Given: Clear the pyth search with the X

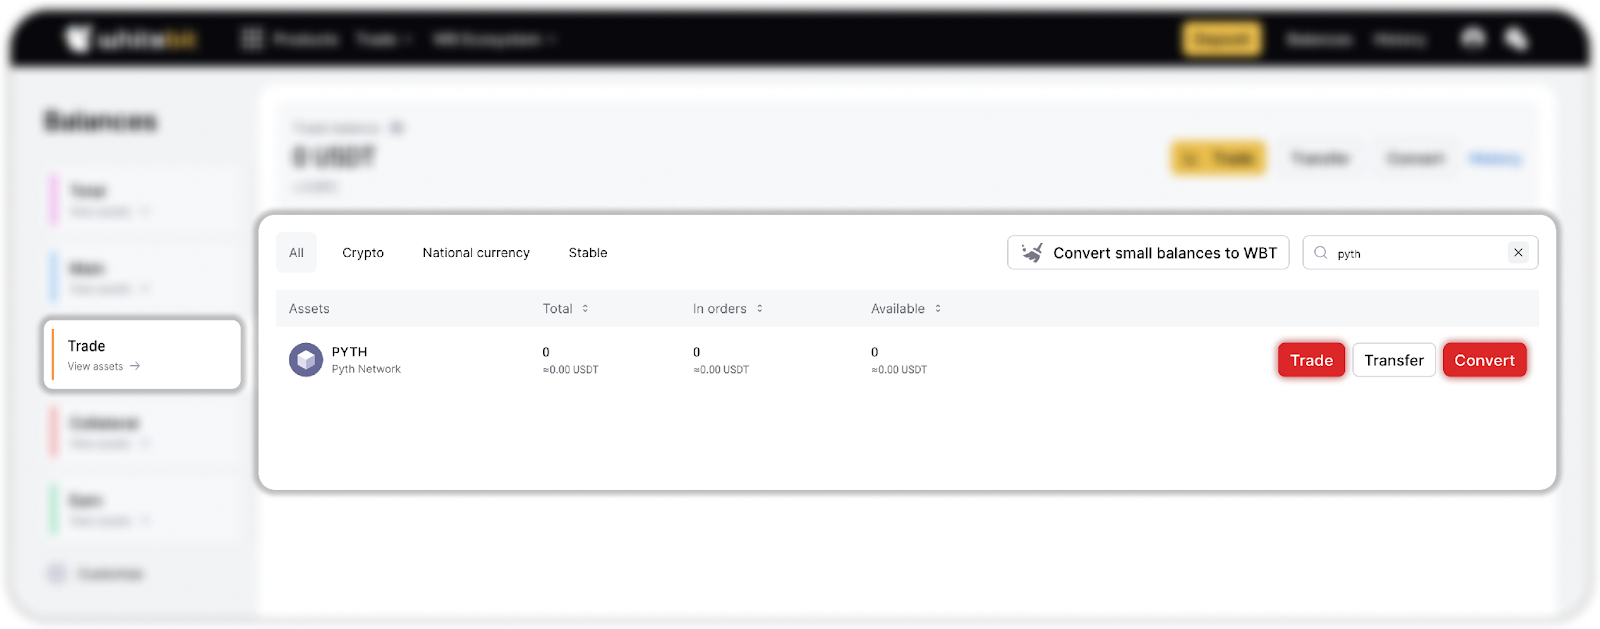Looking at the screenshot, I should (x=1518, y=253).
